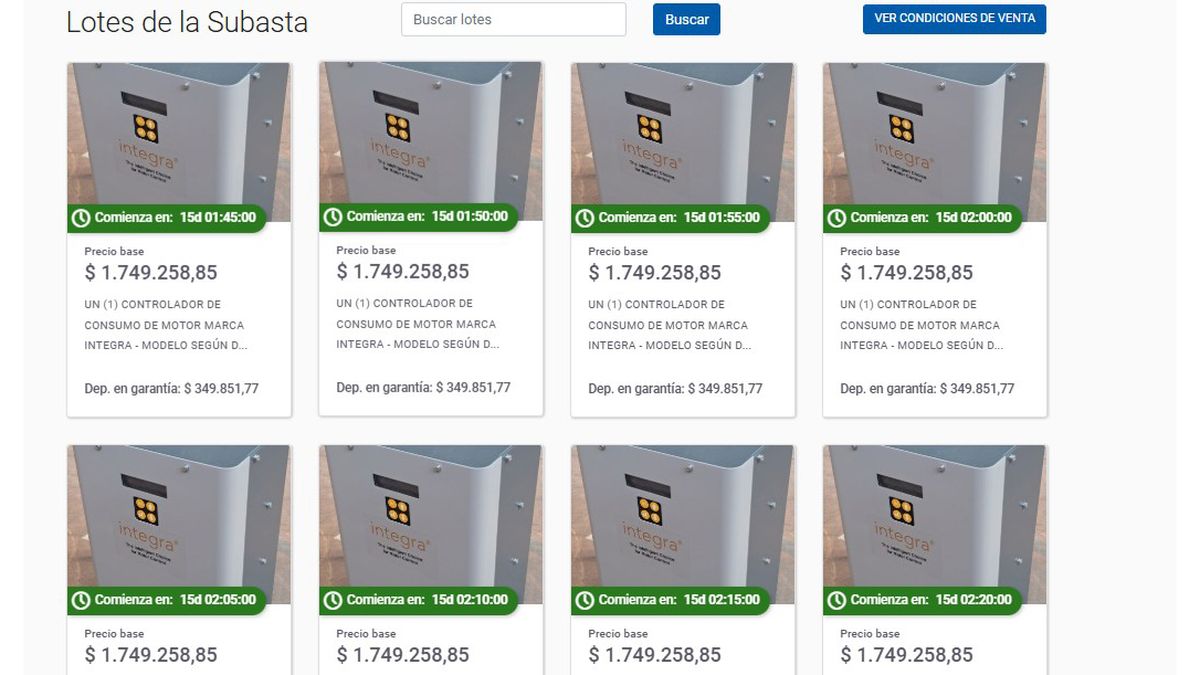1200x675 pixels.
Task: Click the clock icon on the 15d 02:05:00 lot
Action: pyautogui.click(x=81, y=600)
